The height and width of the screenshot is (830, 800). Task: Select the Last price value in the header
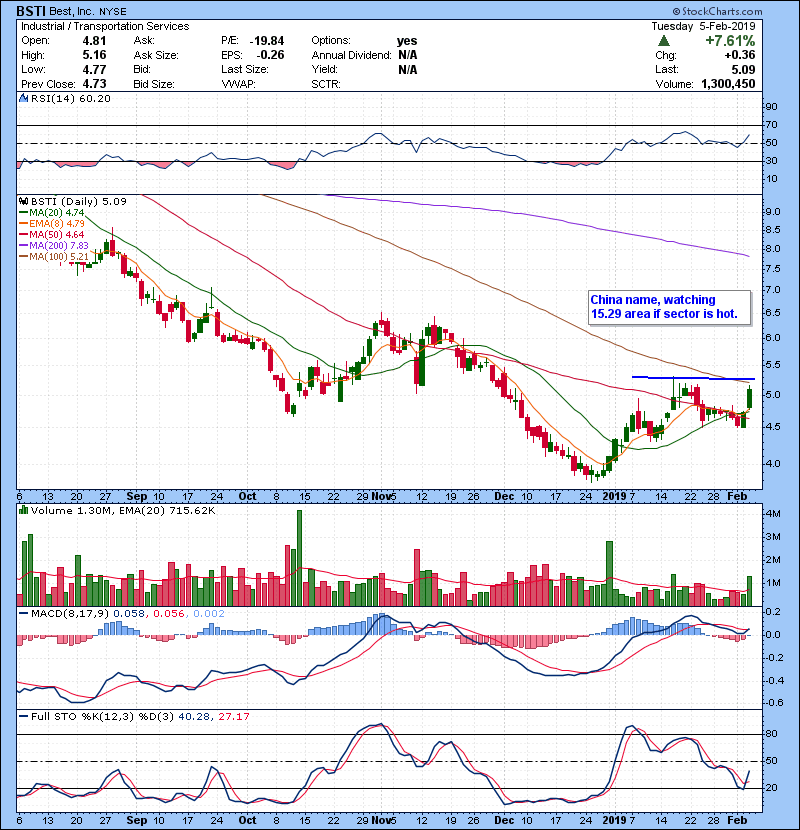coord(743,69)
